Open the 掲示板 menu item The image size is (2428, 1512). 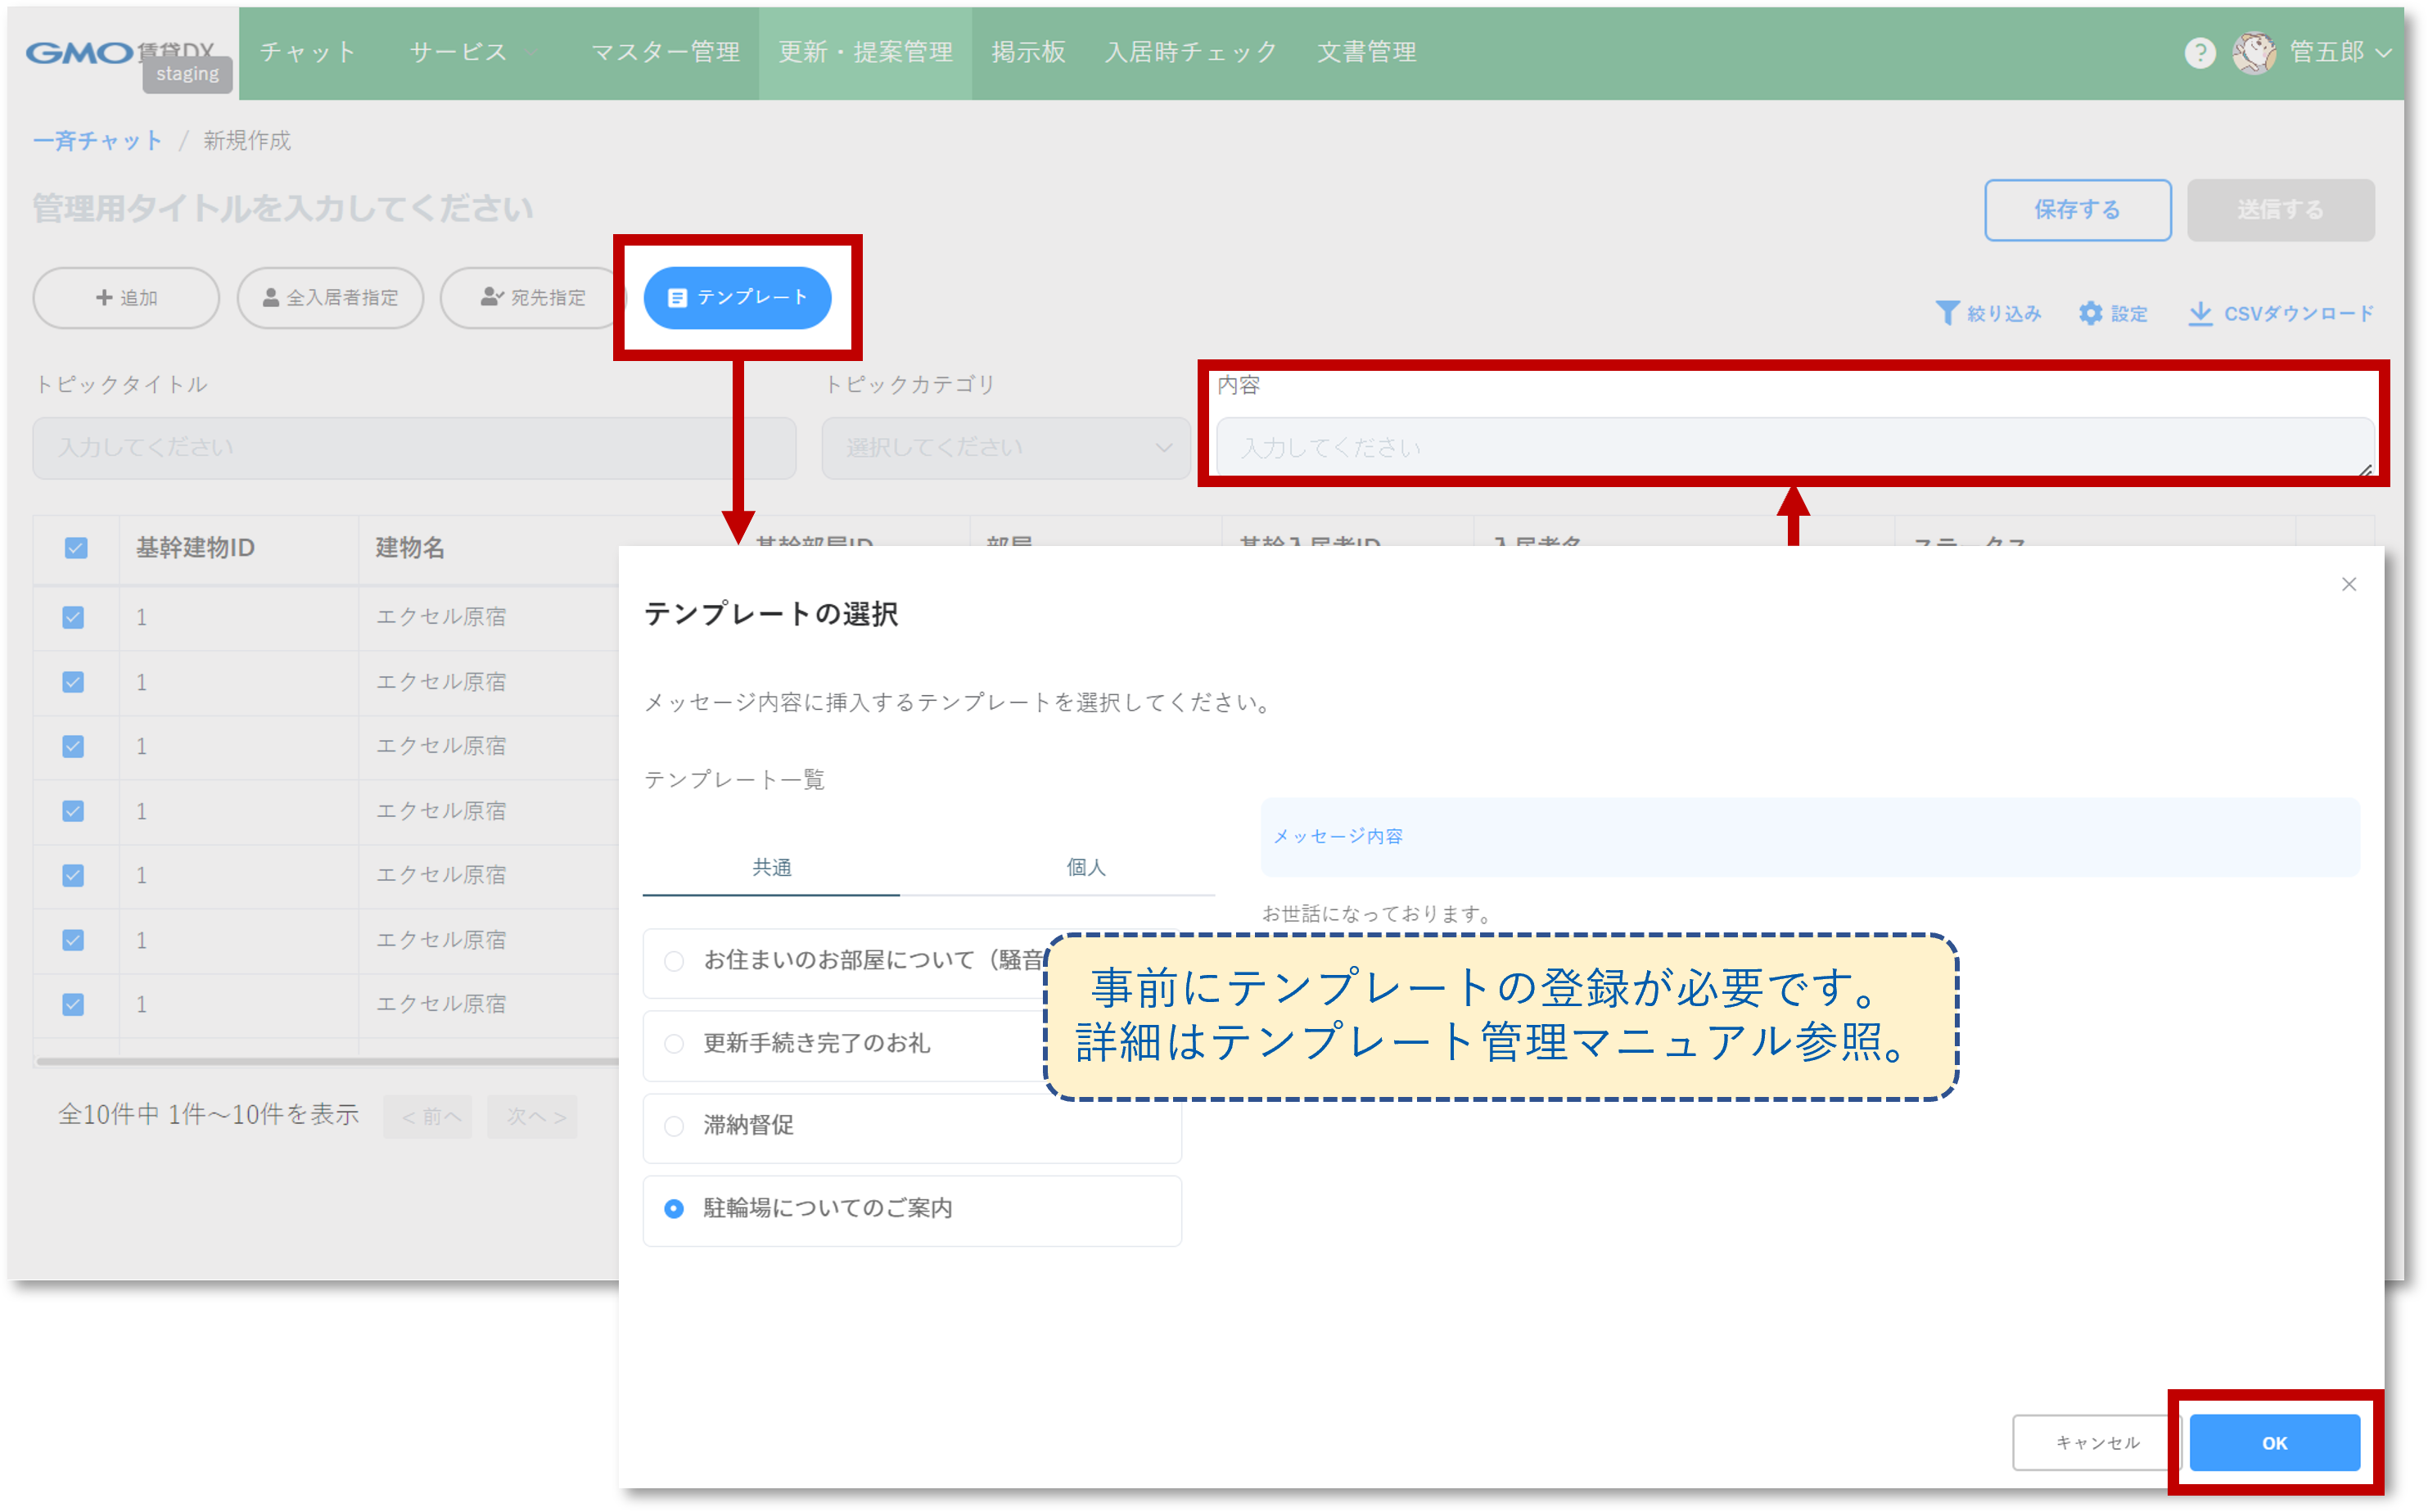[x=1028, y=52]
